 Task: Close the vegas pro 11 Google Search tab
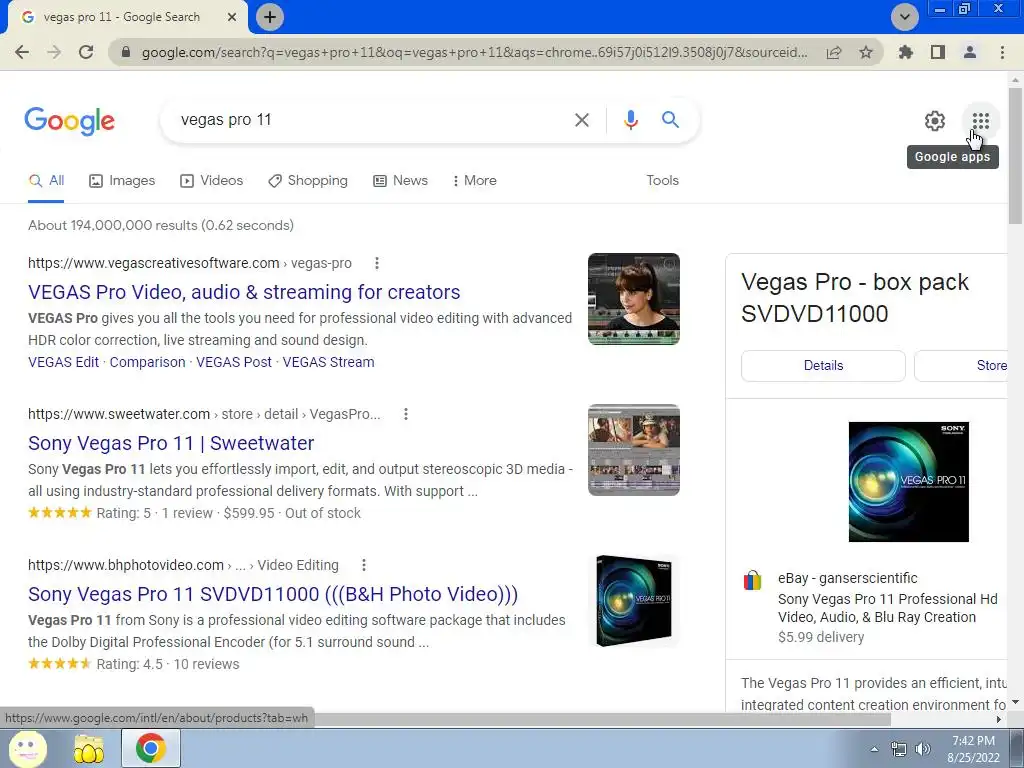[232, 17]
